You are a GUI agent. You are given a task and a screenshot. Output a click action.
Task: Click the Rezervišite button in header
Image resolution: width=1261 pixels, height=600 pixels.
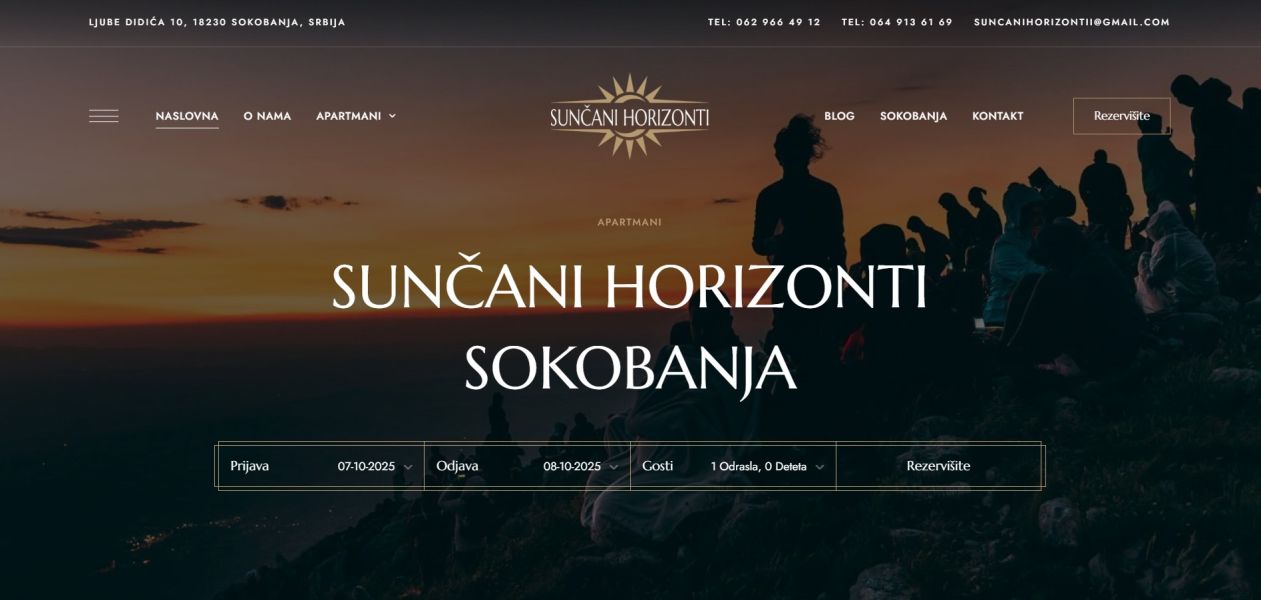pyautogui.click(x=1121, y=116)
